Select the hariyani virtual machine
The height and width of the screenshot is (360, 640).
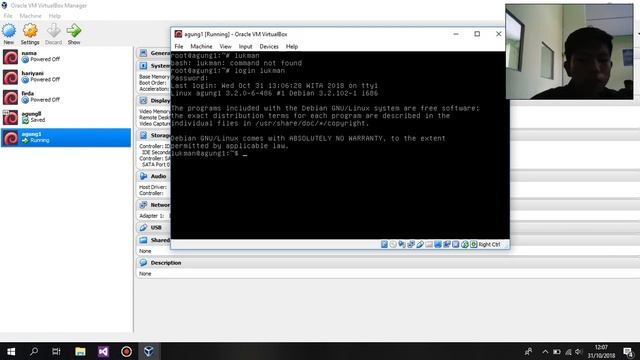click(x=66, y=77)
